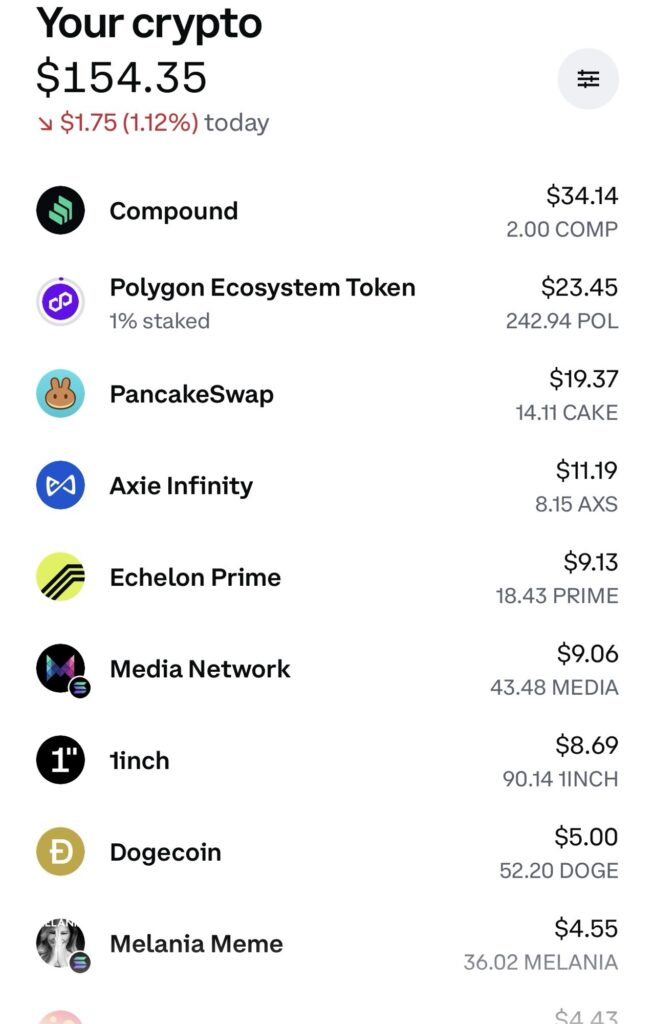Viewport: 653px width, 1024px height.
Task: Tap the PancakeSwap bunny icon
Action: 61,394
